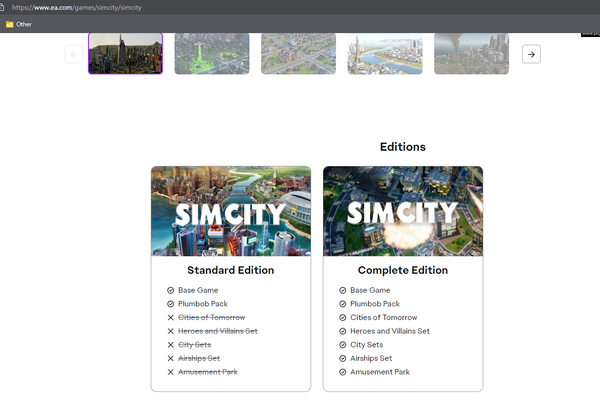Click check icon beside Complete Cities of Tomorrow
This screenshot has height=409, width=600.
pyautogui.click(x=342, y=318)
